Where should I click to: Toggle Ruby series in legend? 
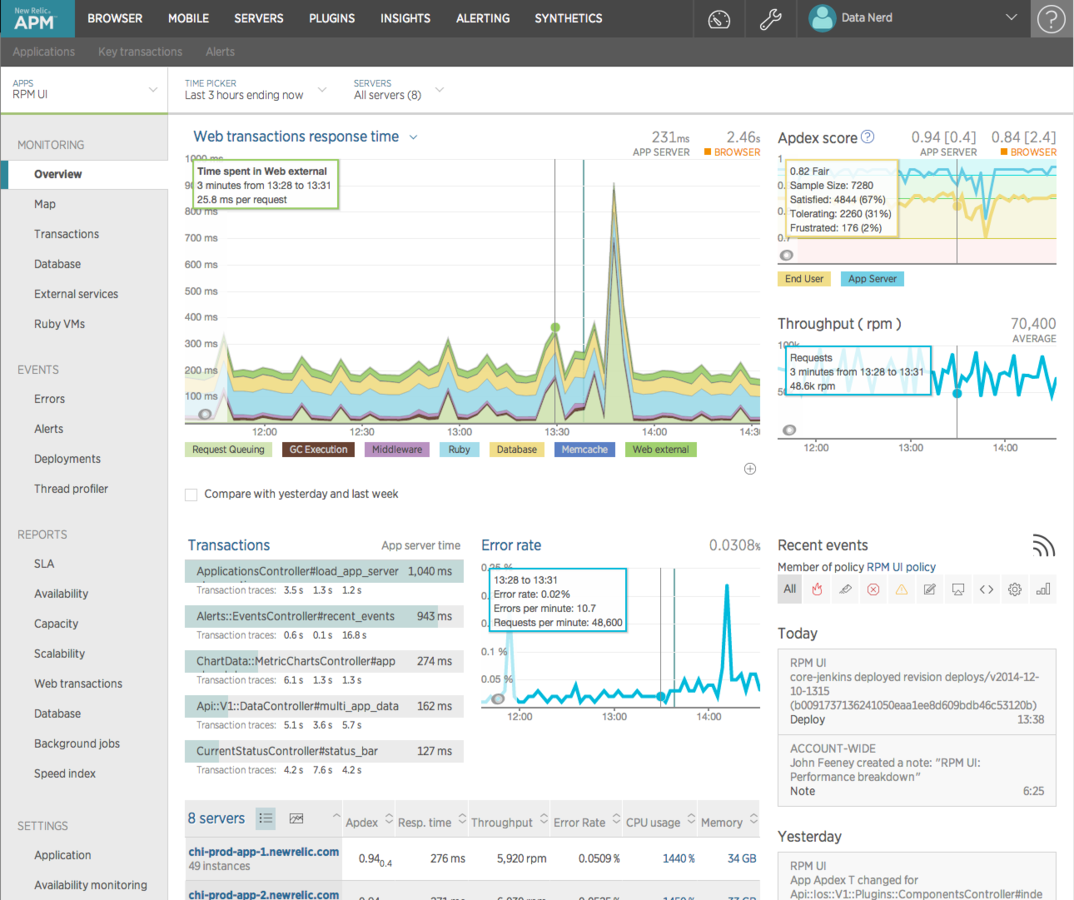(x=459, y=449)
